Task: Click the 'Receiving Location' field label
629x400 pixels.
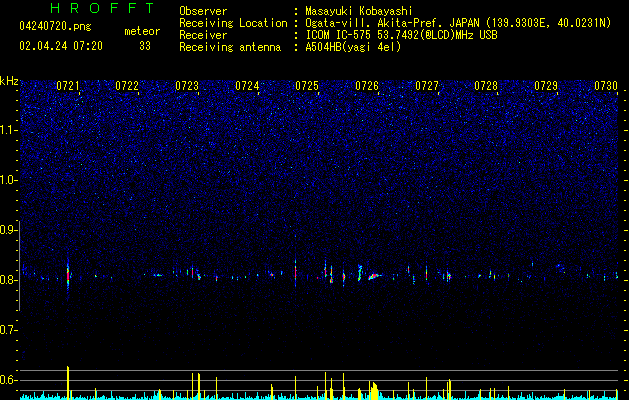Action: coord(233,23)
